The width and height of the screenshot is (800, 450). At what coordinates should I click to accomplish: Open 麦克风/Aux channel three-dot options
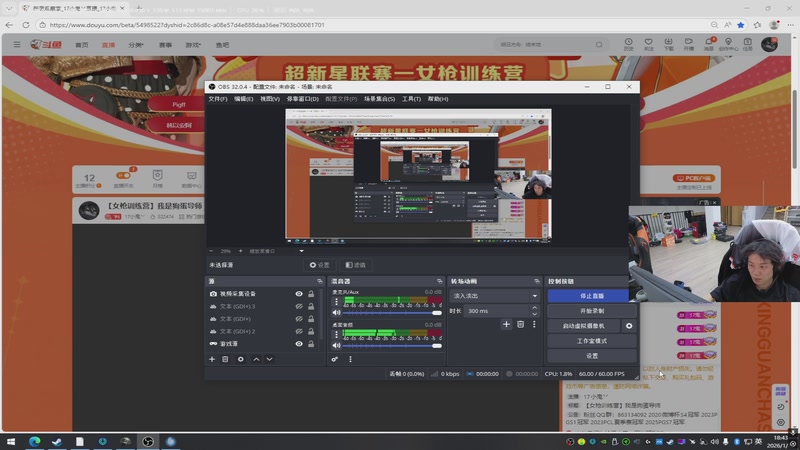[x=336, y=302]
